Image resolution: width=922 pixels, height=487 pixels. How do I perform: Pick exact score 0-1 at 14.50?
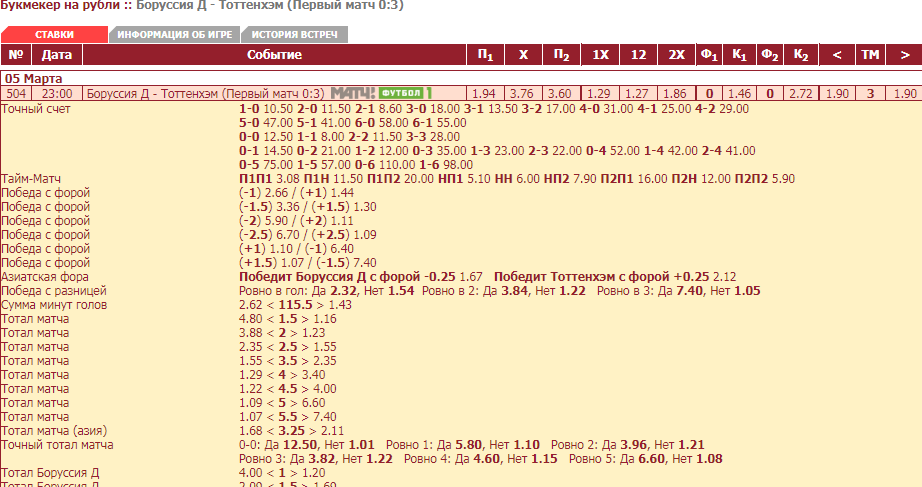coord(266,151)
